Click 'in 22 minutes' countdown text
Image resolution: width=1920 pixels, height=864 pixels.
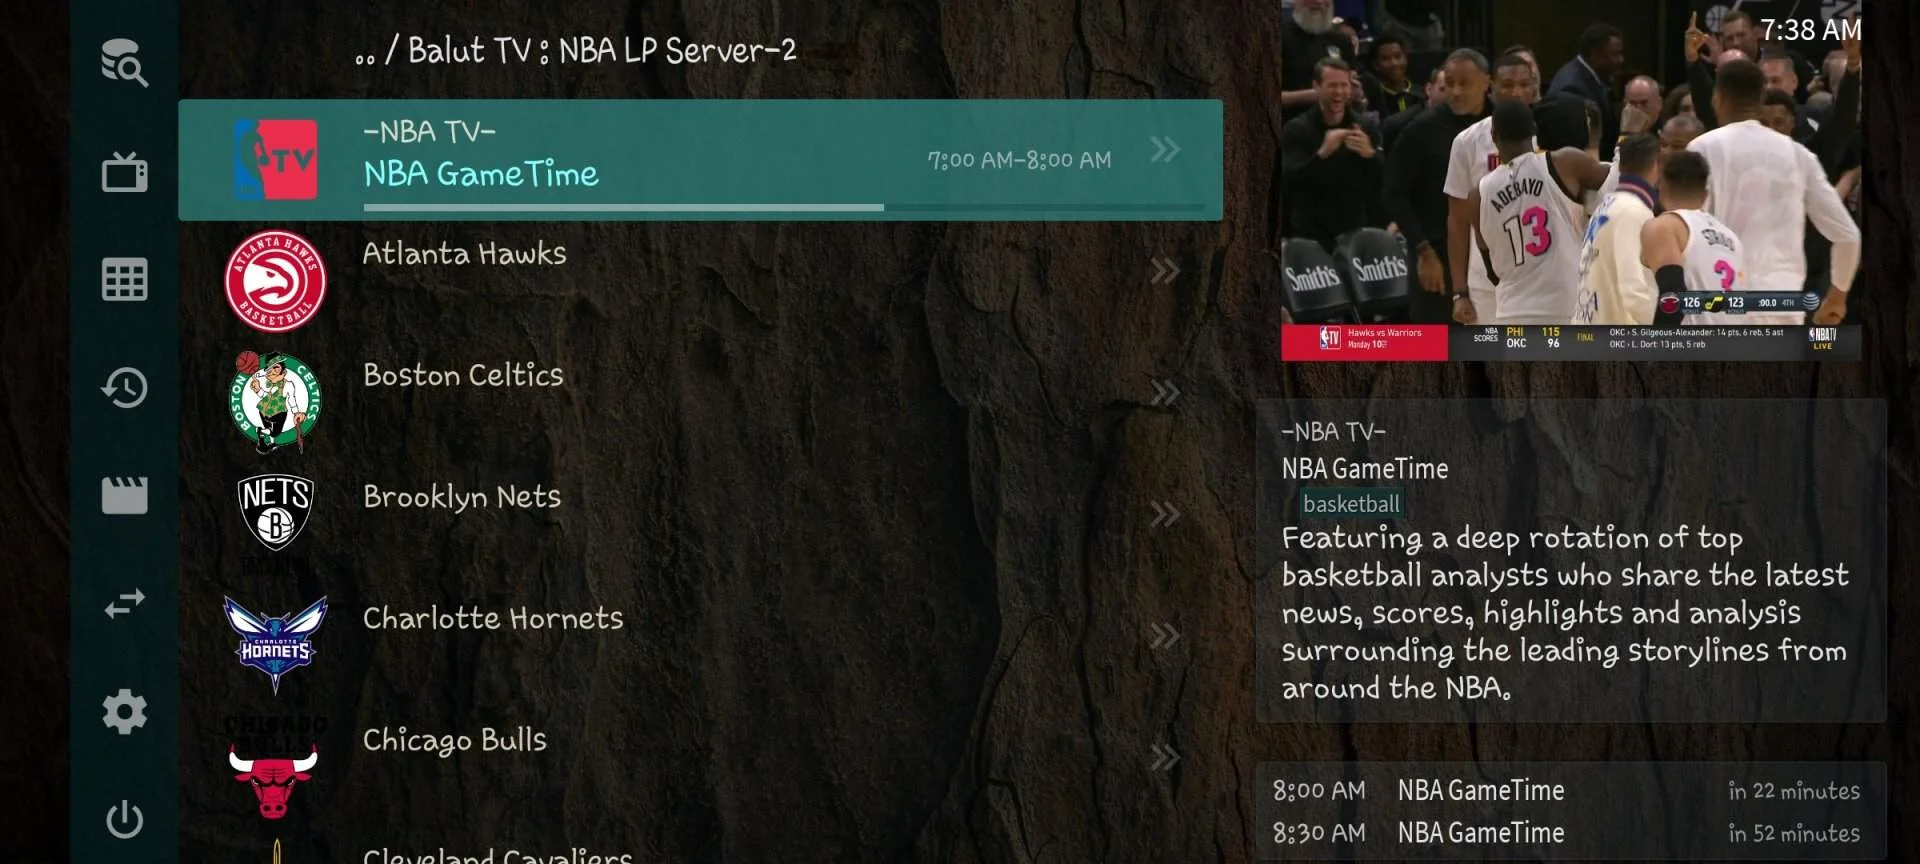click(x=1794, y=791)
